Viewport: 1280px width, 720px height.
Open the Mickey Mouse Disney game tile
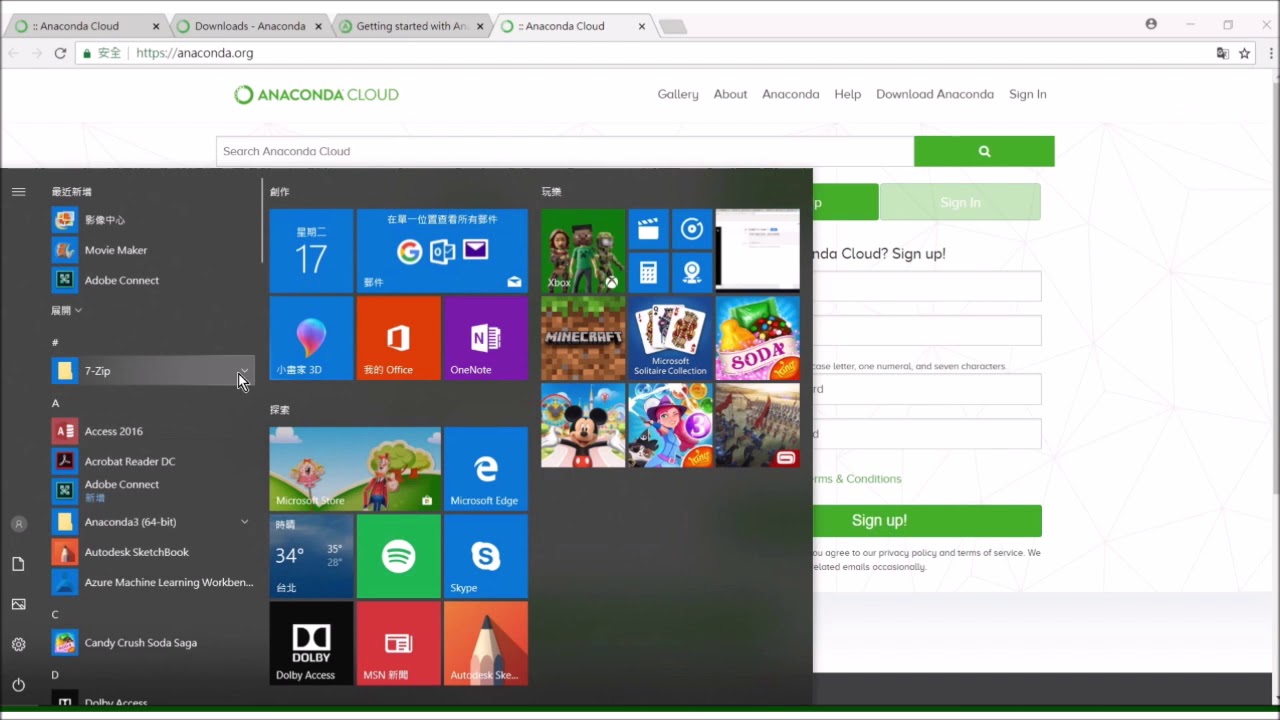[x=583, y=425]
